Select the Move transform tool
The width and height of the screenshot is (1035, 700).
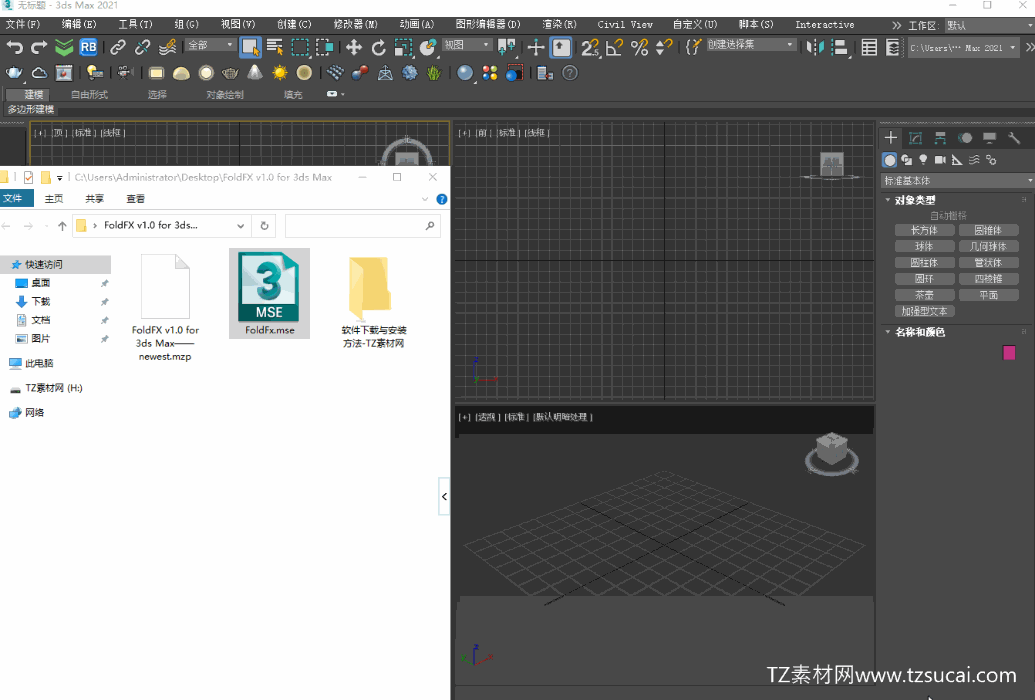[x=354, y=47]
